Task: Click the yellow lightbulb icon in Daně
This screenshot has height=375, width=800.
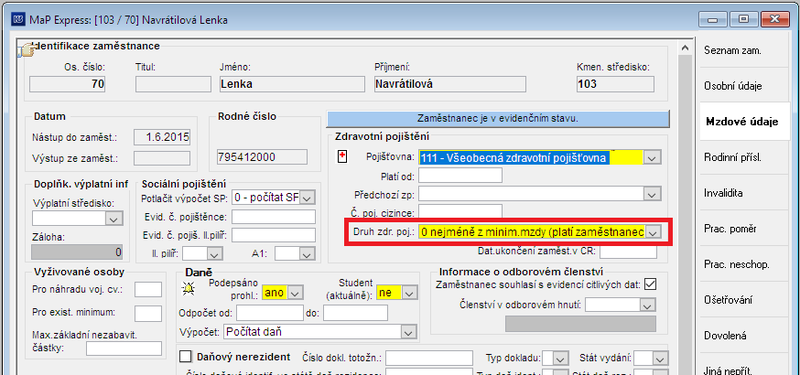Action: [189, 290]
